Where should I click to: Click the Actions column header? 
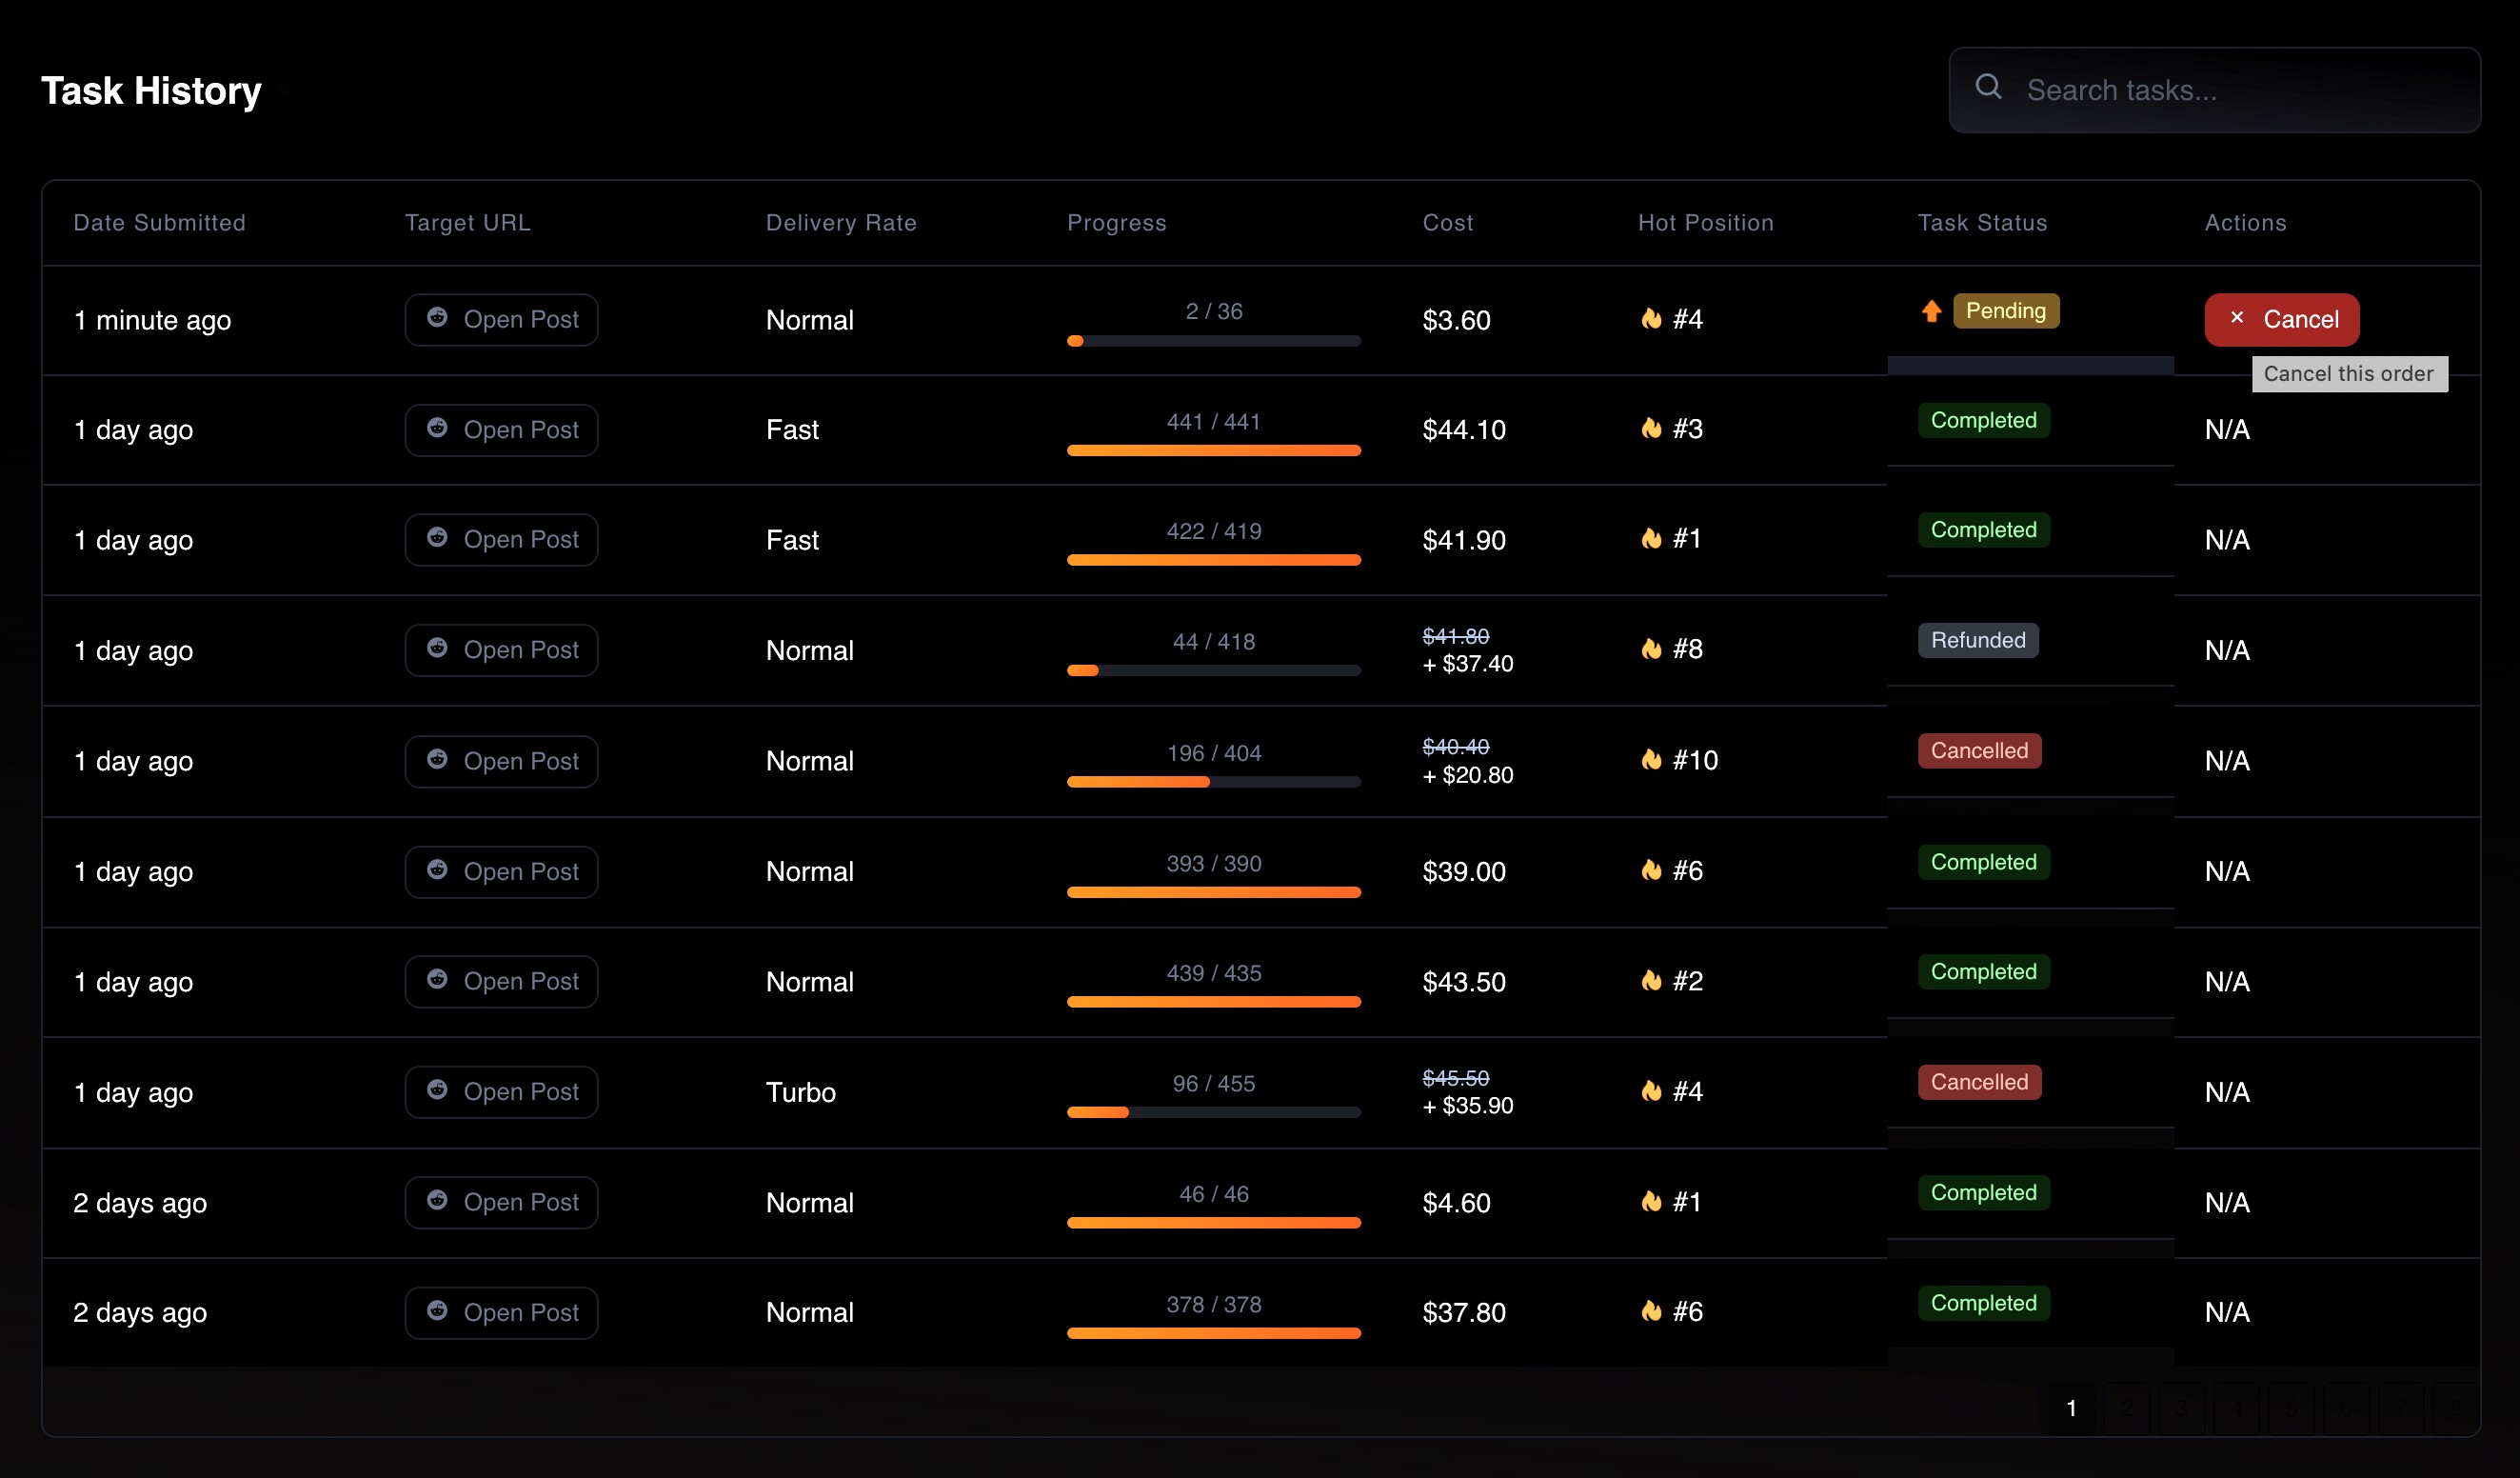(x=2245, y=223)
